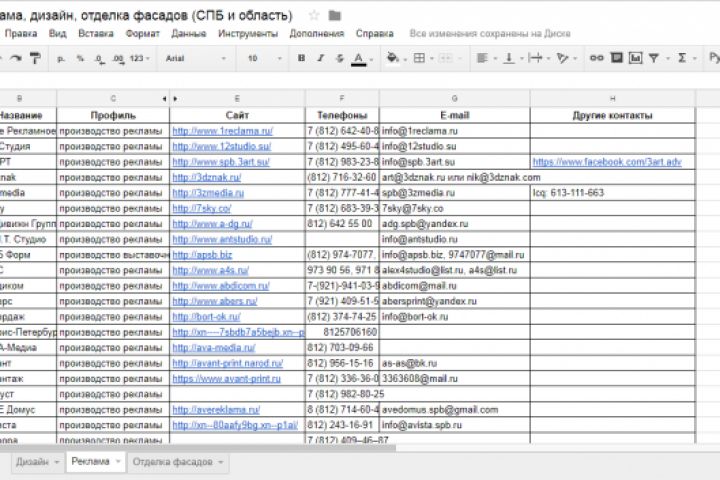Screen dimensions: 720x480
Task: Open the Инструменты menu
Action: pos(248,34)
